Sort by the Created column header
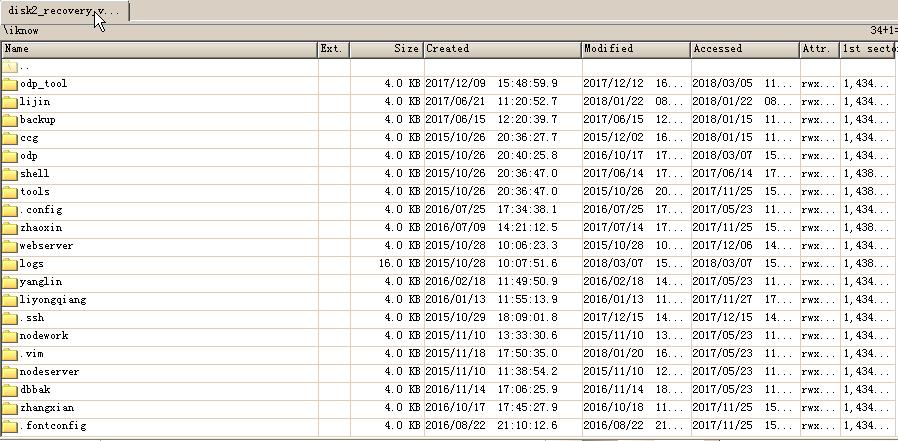This screenshot has width=898, height=441. (502, 49)
